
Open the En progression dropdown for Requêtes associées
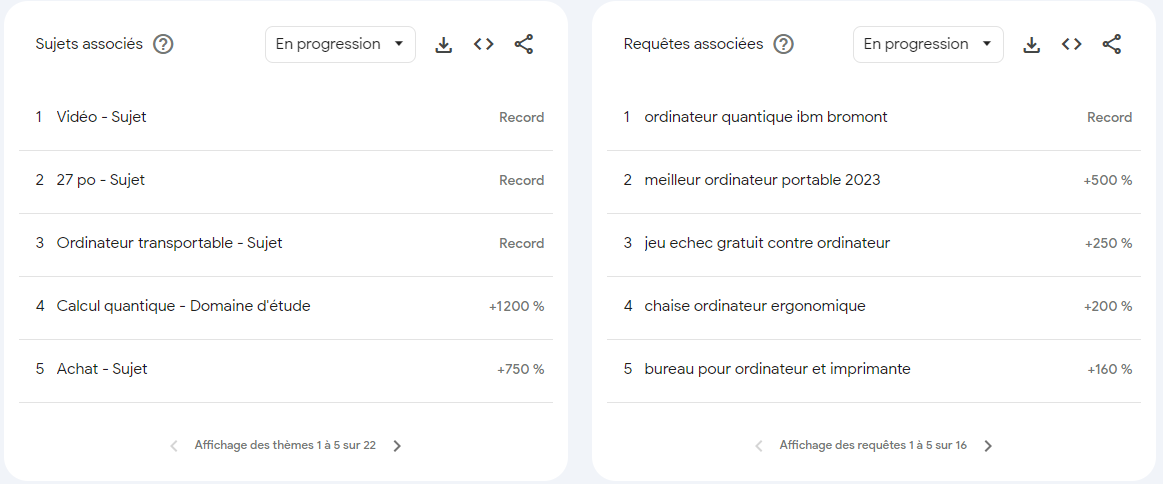(x=928, y=44)
